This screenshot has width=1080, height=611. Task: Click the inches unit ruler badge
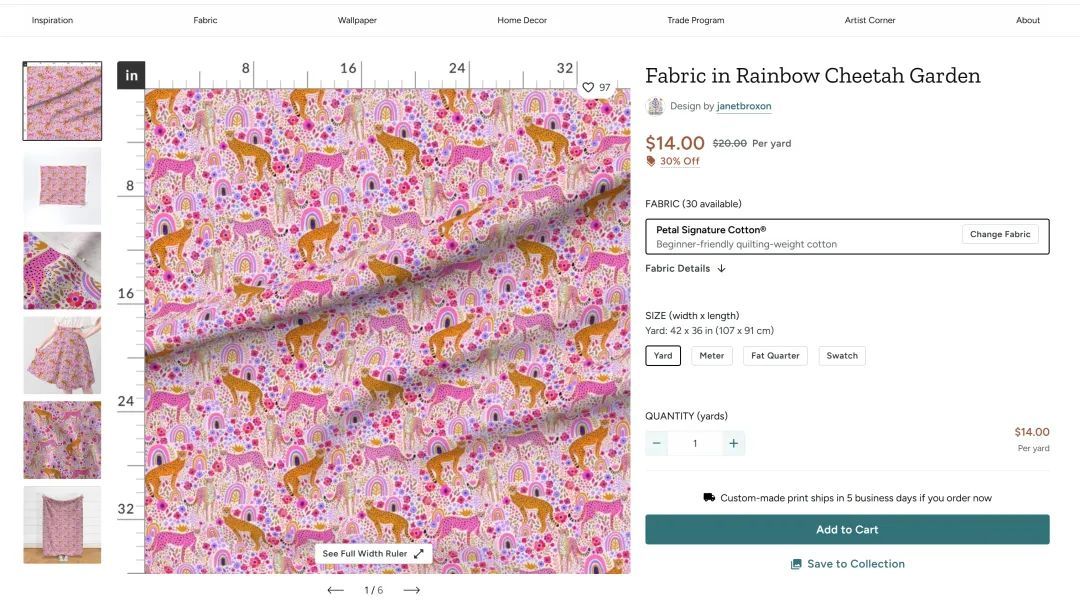coord(131,75)
